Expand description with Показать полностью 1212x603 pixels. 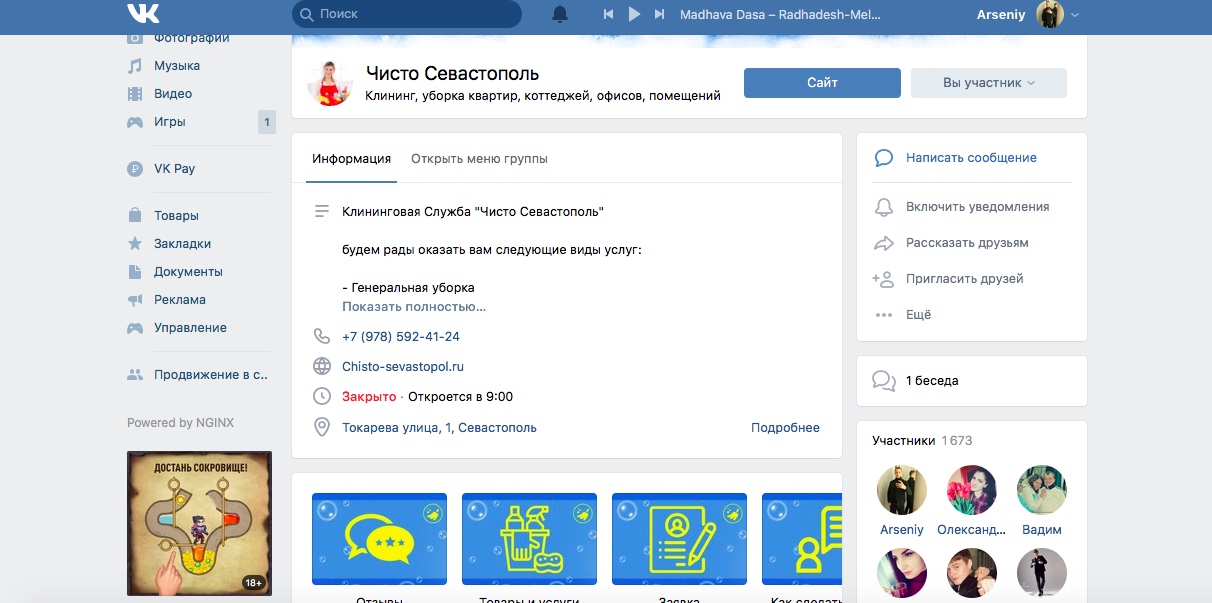[414, 307]
